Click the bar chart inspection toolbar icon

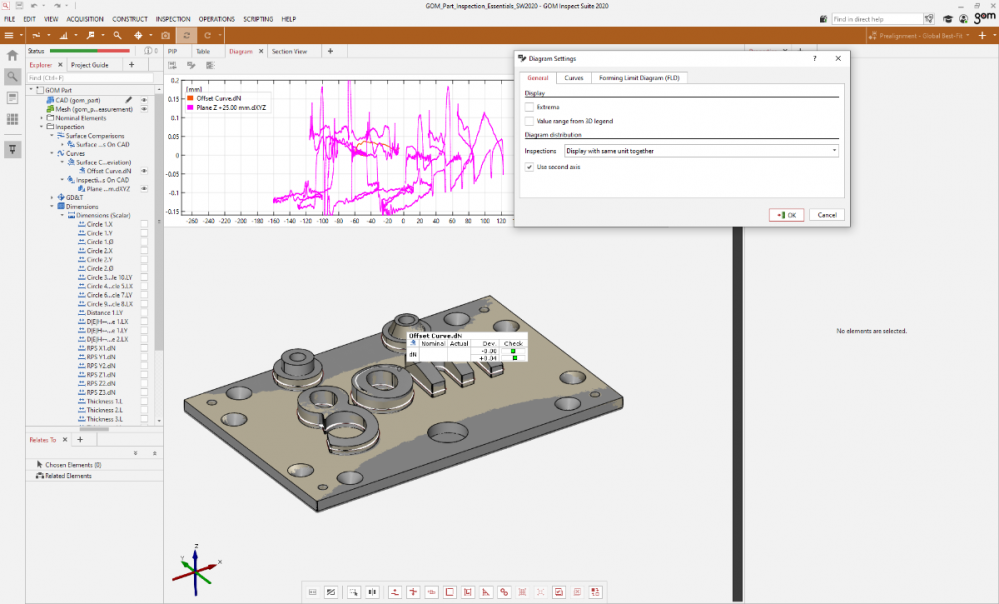pos(63,36)
